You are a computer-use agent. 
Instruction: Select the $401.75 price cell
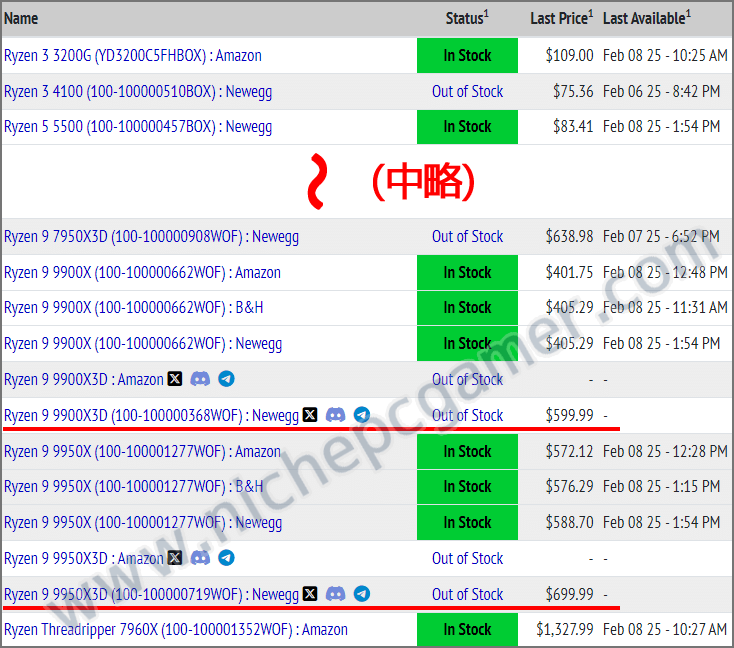point(569,272)
